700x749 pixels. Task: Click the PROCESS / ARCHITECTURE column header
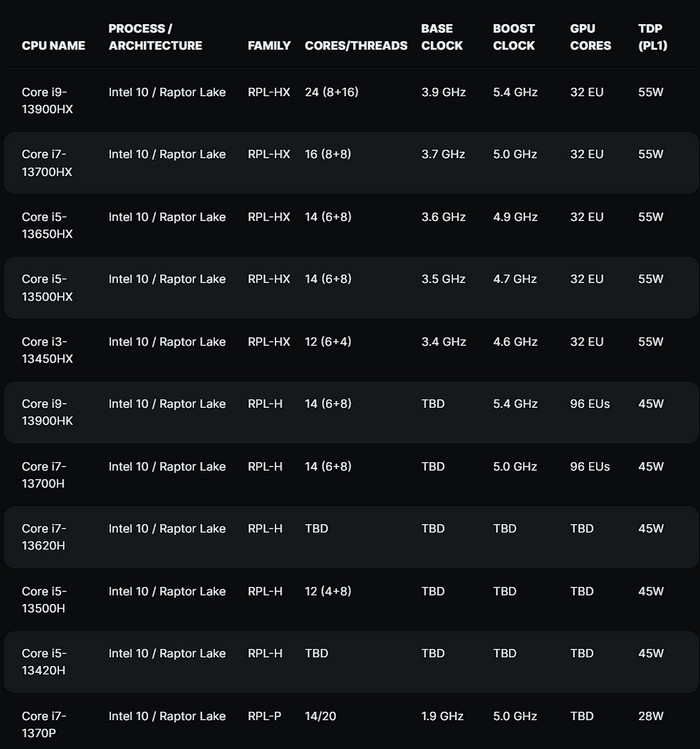(155, 37)
